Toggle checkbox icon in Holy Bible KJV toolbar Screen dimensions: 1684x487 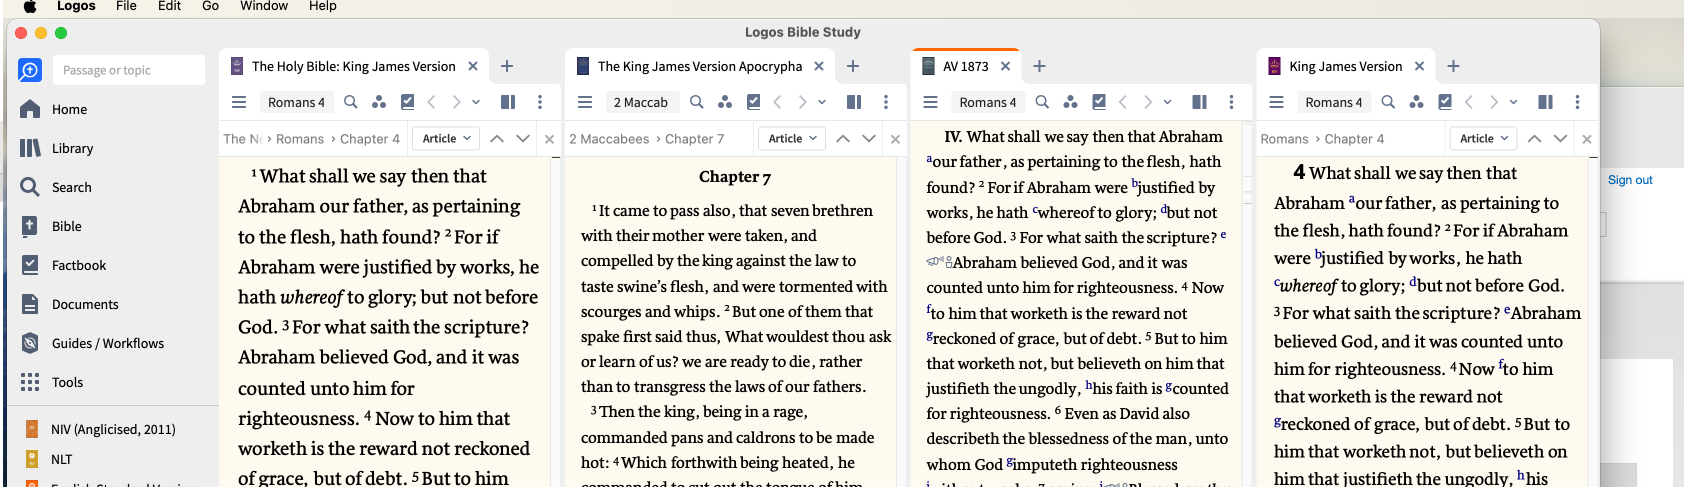point(407,102)
